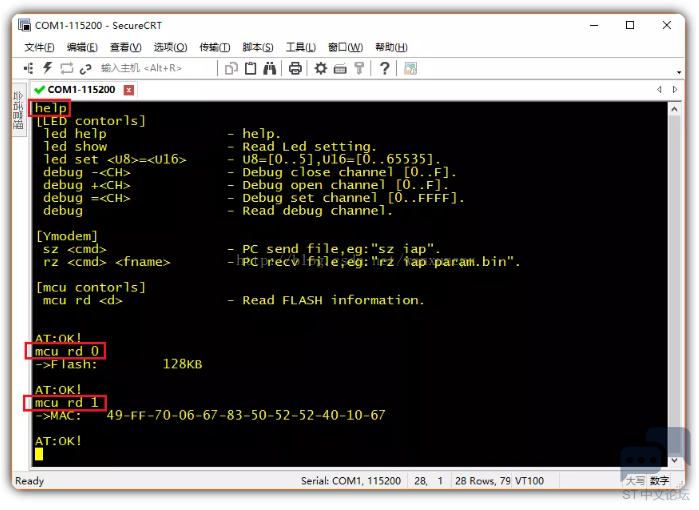
Task: Open the 脚本(S) script menu
Action: 258,47
